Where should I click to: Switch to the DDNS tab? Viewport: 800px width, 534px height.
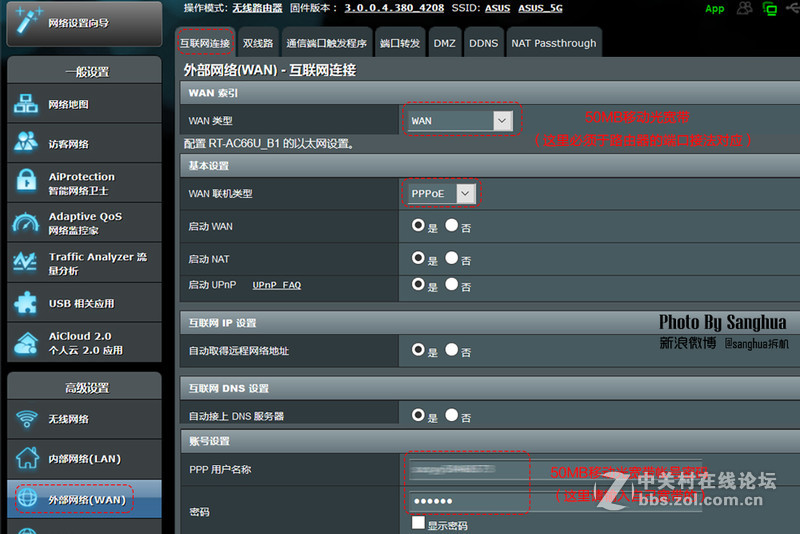tap(483, 43)
